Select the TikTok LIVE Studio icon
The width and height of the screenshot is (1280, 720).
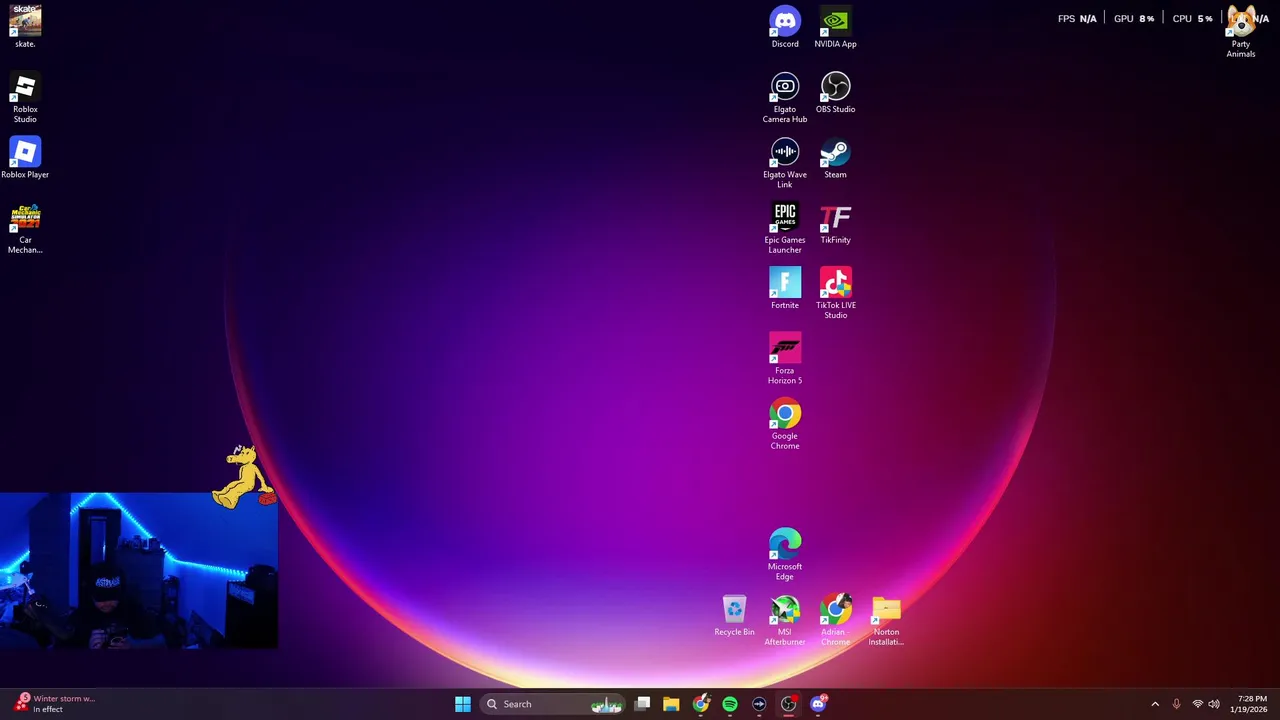835,293
